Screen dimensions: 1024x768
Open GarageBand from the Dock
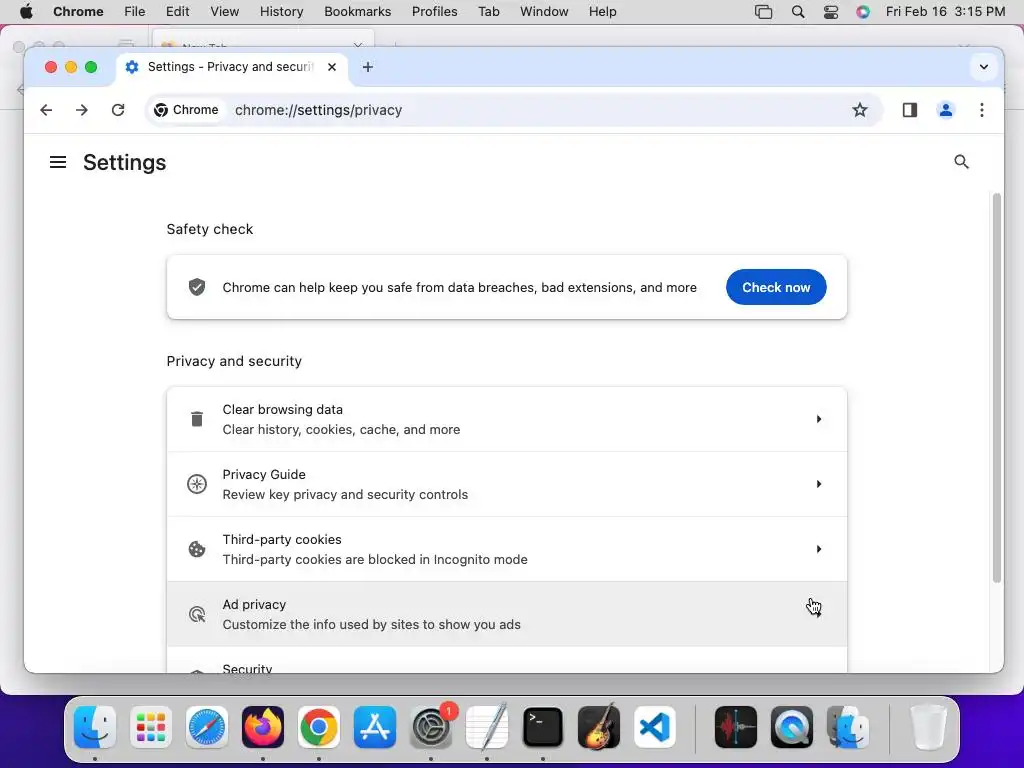tap(599, 727)
